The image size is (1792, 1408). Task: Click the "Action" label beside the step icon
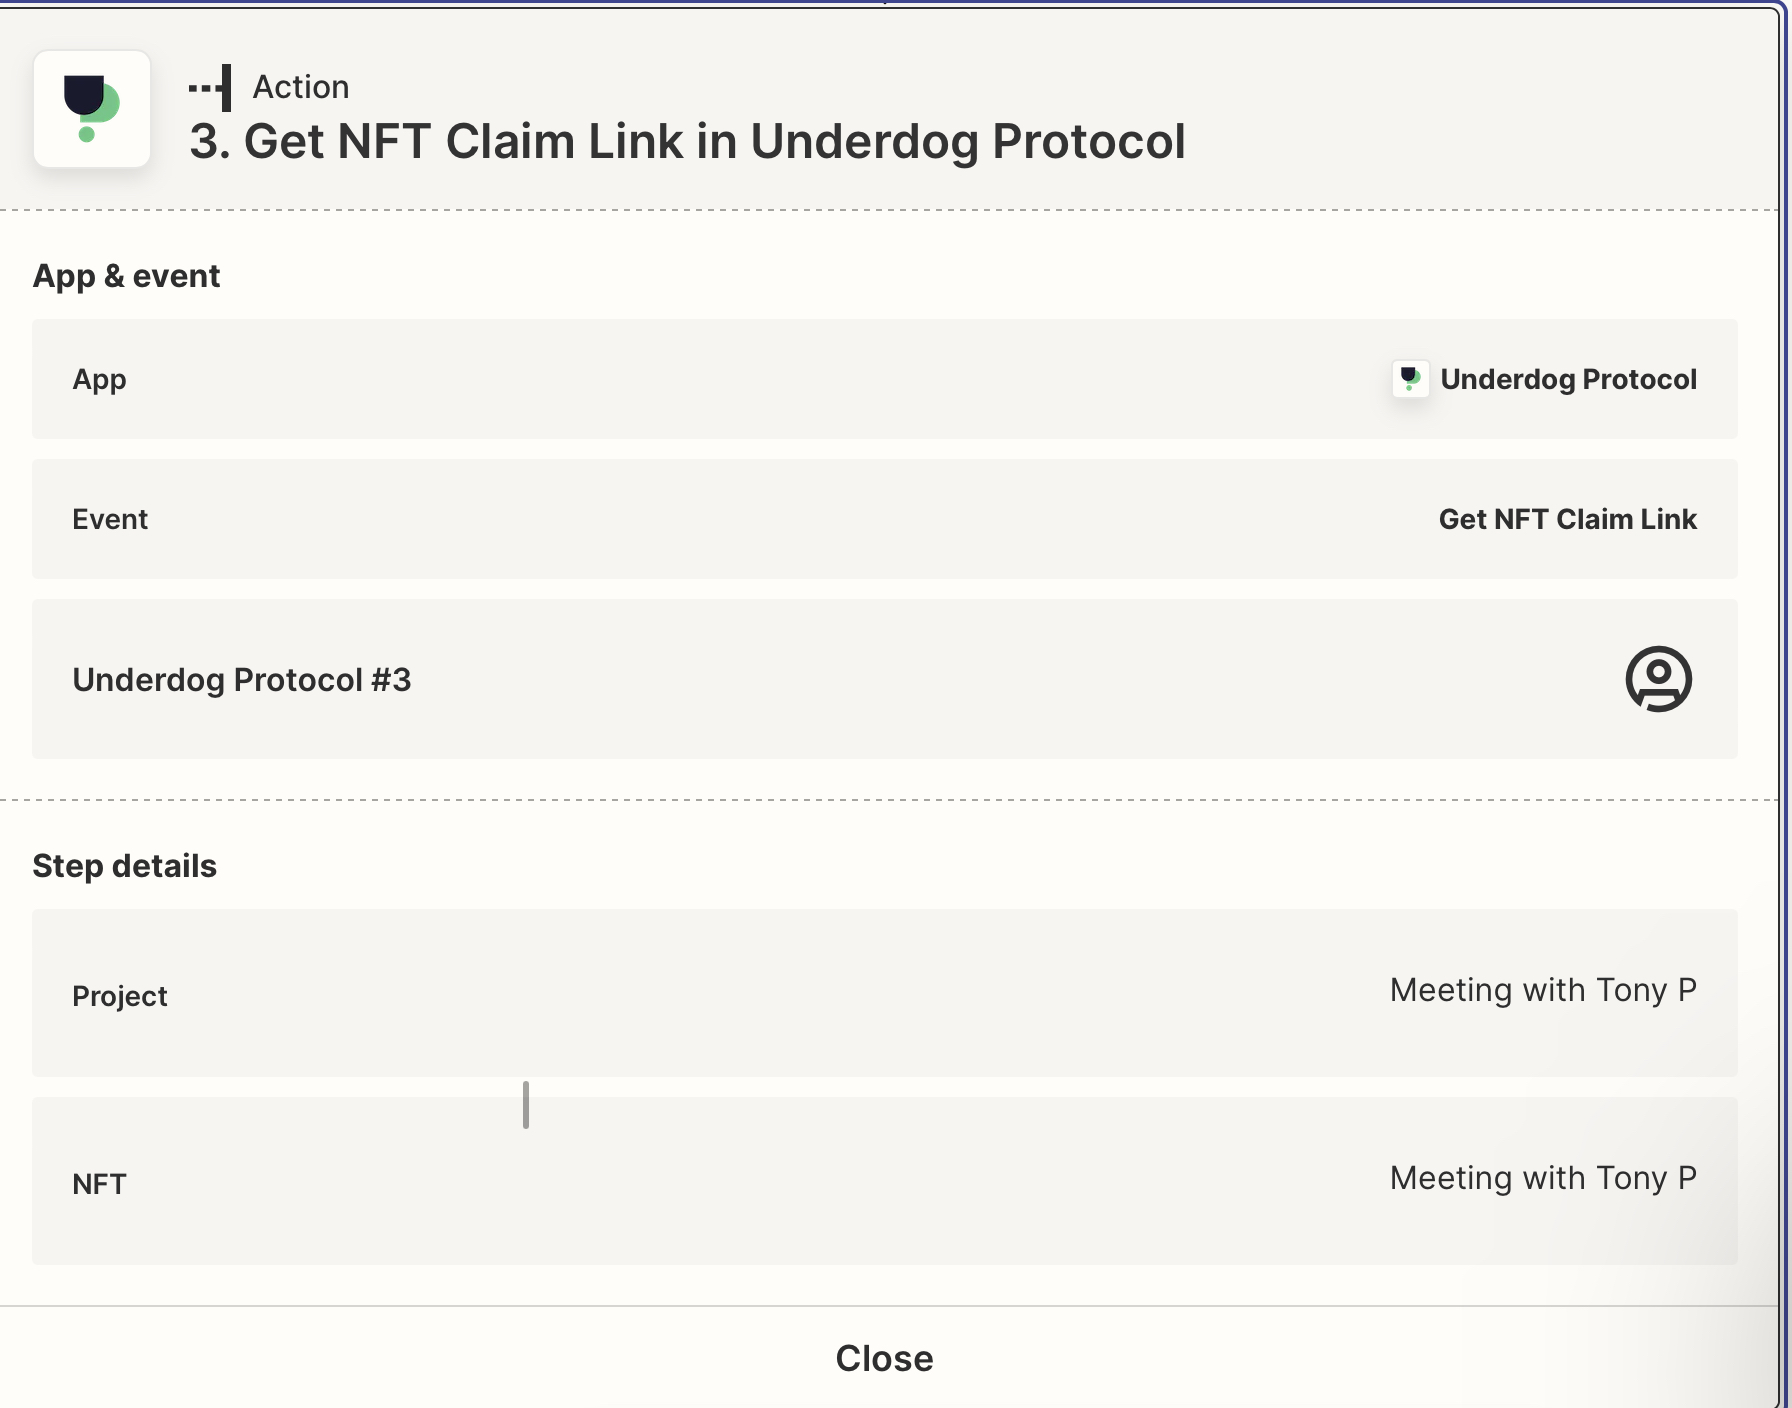300,87
